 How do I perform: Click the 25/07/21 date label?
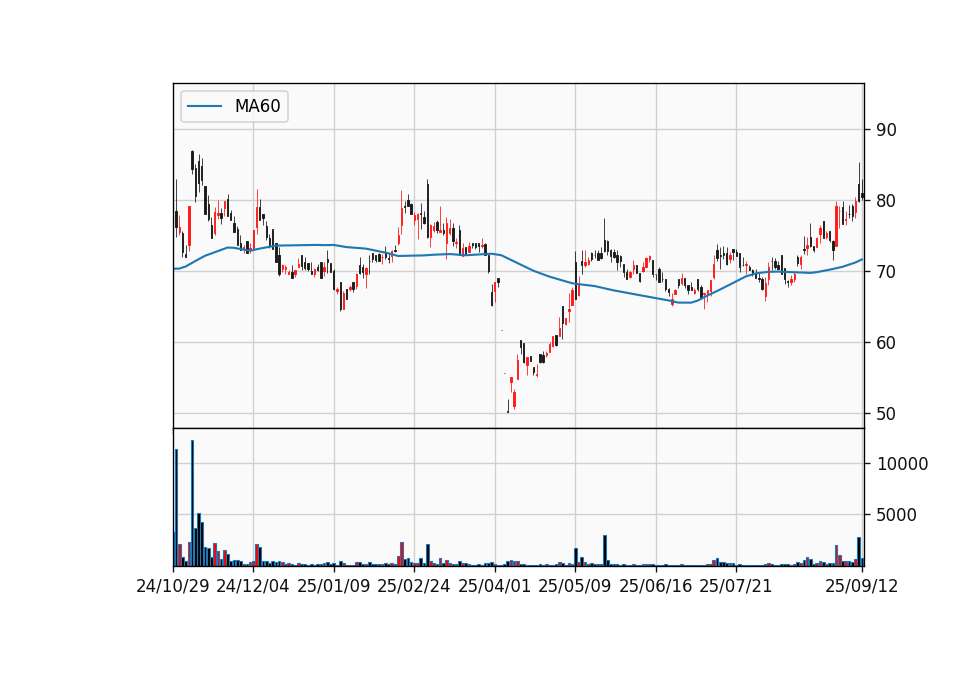(x=736, y=586)
